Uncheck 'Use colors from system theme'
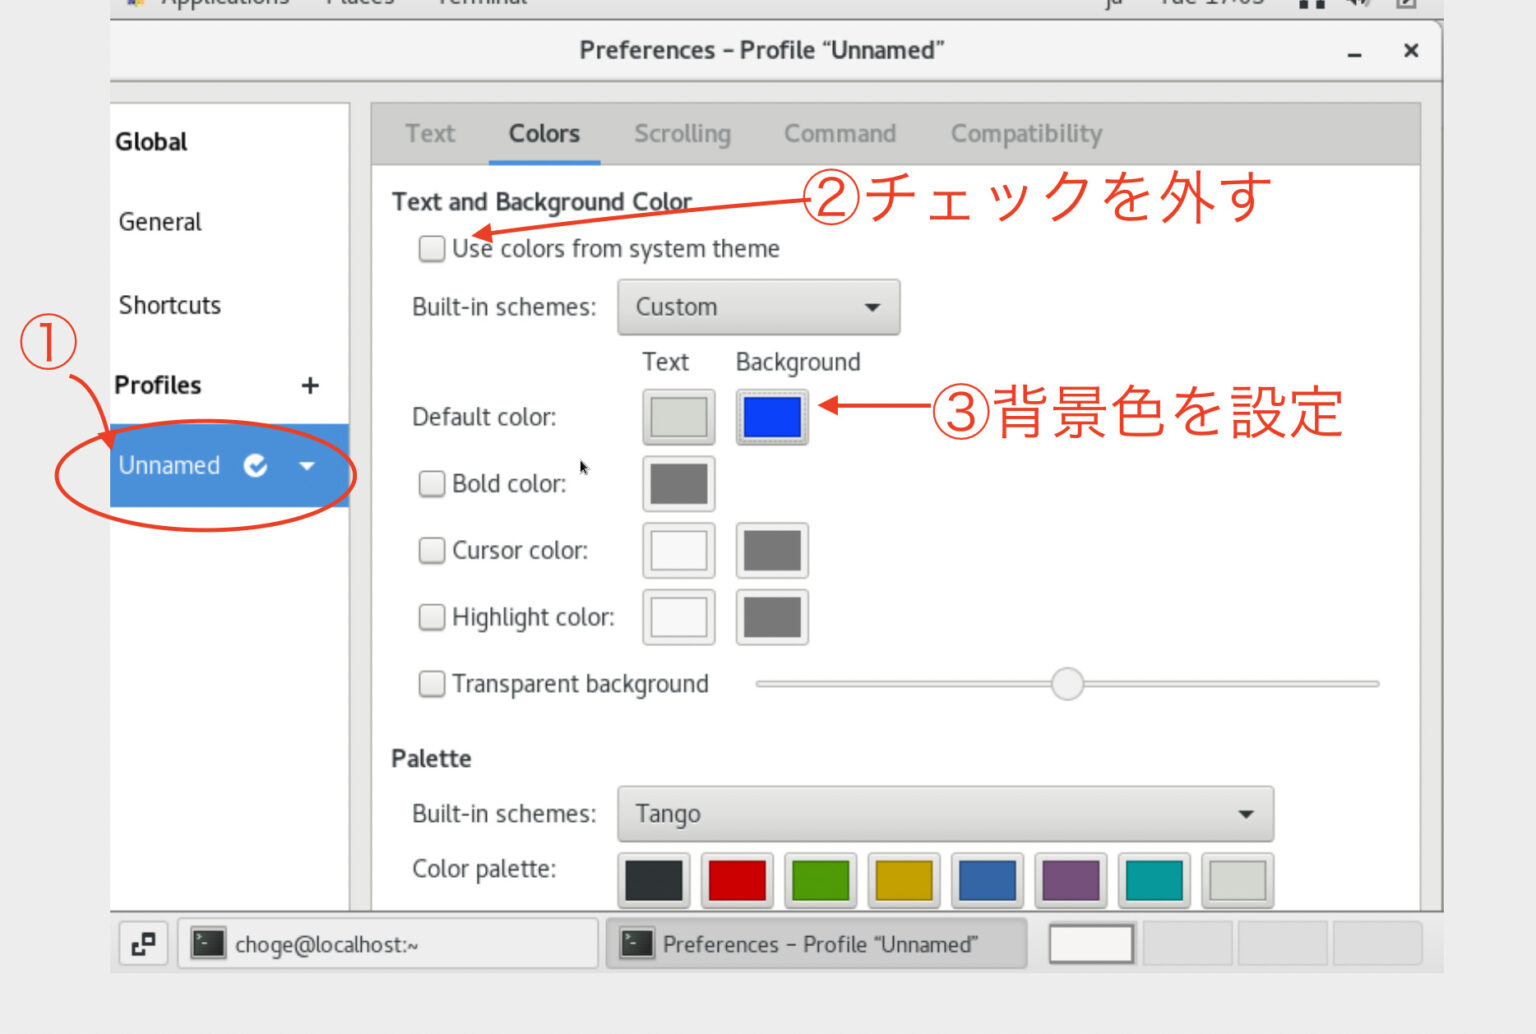This screenshot has height=1034, width=1536. (431, 248)
